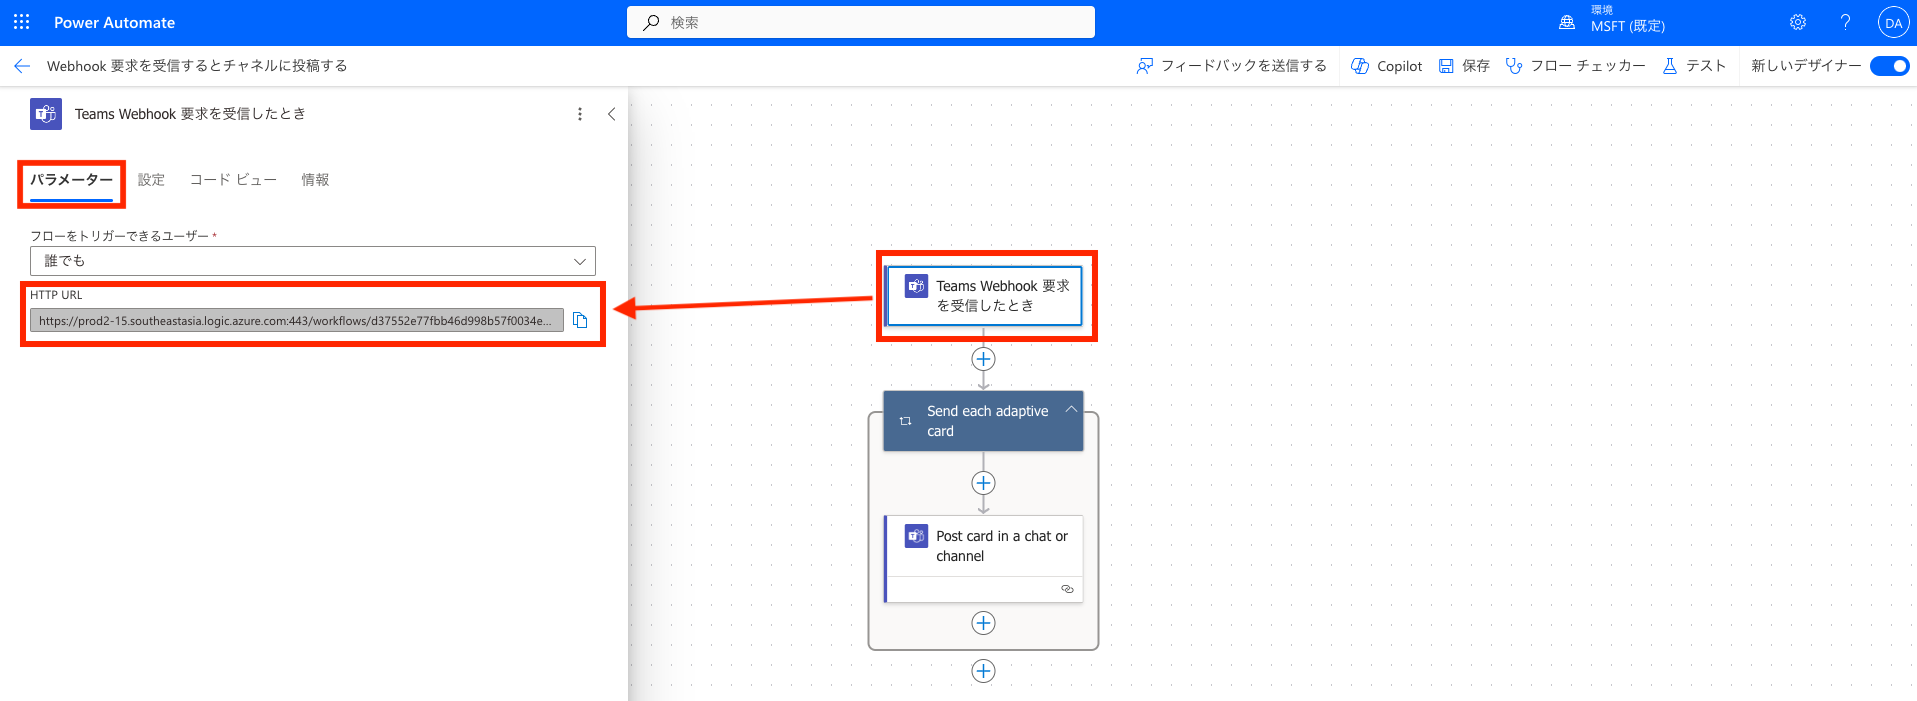Collapse the side panel with chevron

coord(611,114)
